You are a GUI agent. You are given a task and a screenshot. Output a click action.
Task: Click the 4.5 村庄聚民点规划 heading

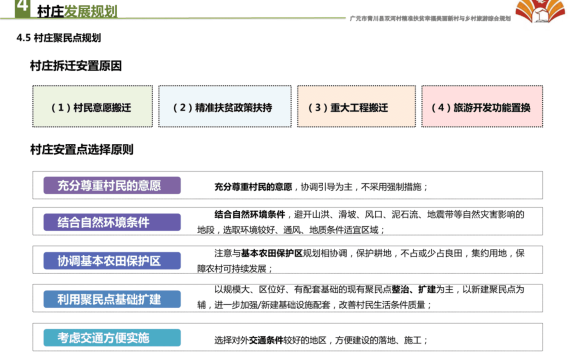[x=59, y=38]
